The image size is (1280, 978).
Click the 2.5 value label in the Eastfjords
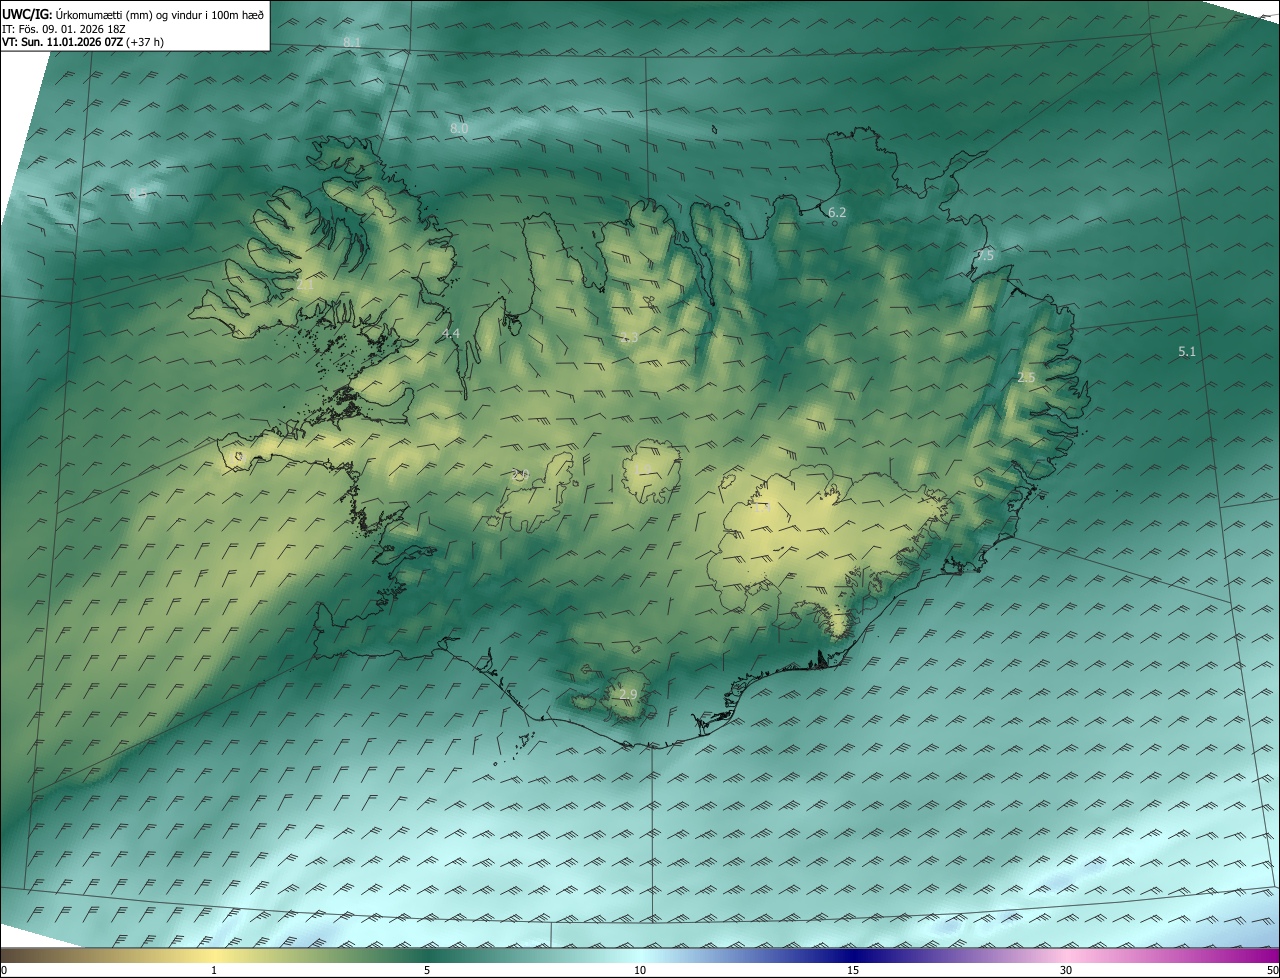[x=1026, y=377]
